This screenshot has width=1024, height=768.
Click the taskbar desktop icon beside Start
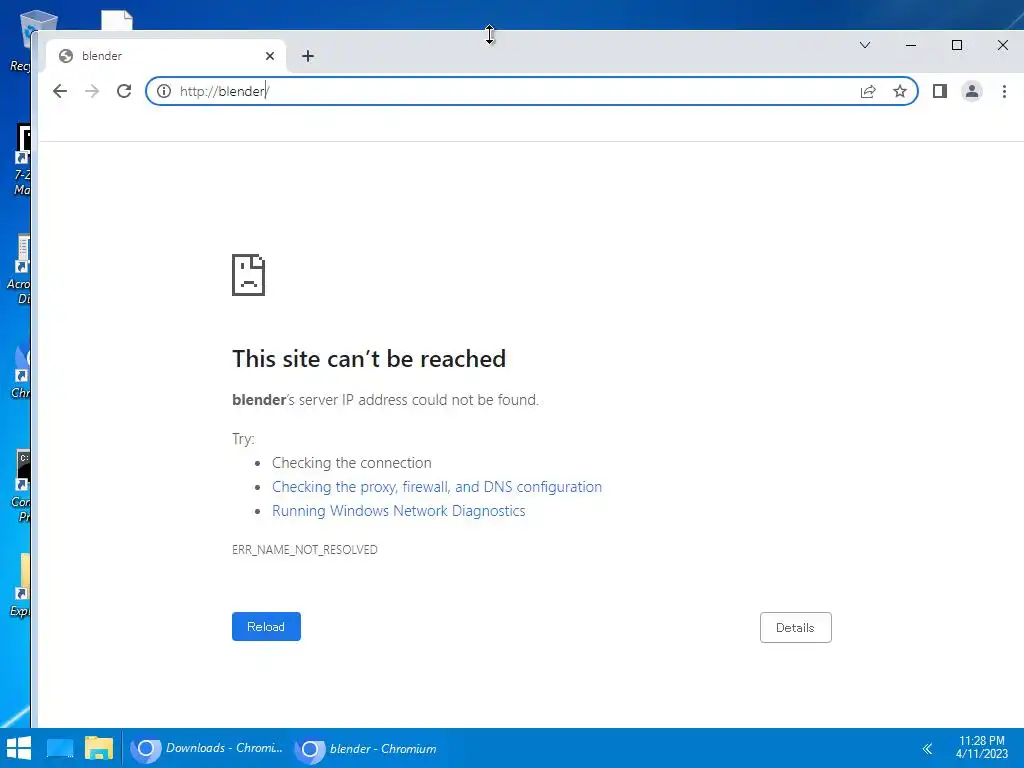click(x=59, y=748)
